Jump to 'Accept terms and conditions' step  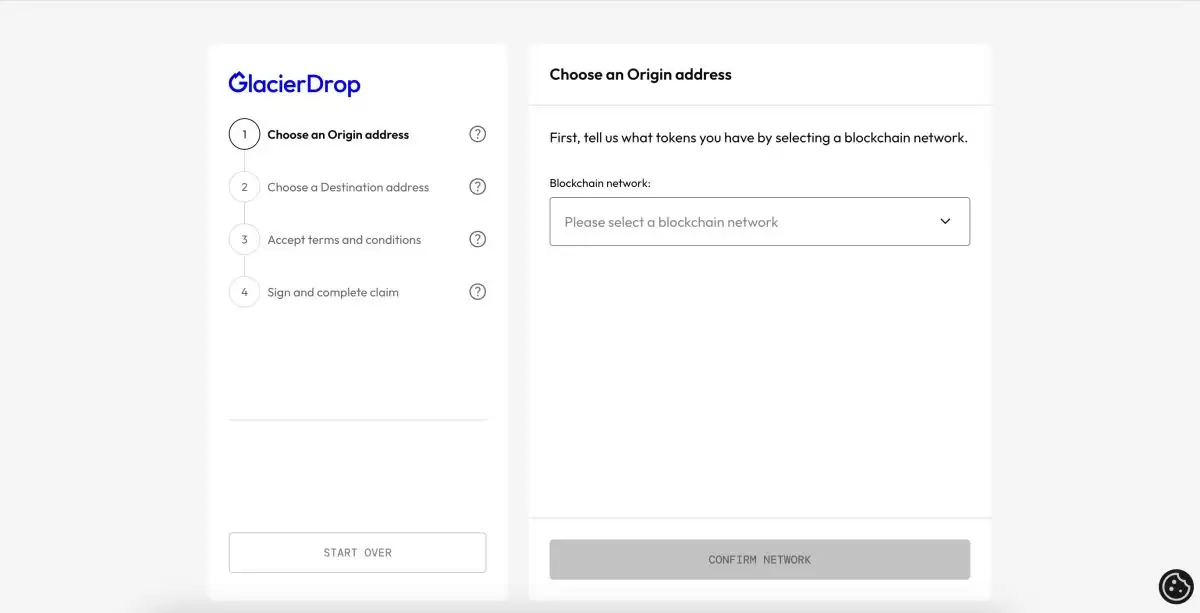click(x=344, y=240)
